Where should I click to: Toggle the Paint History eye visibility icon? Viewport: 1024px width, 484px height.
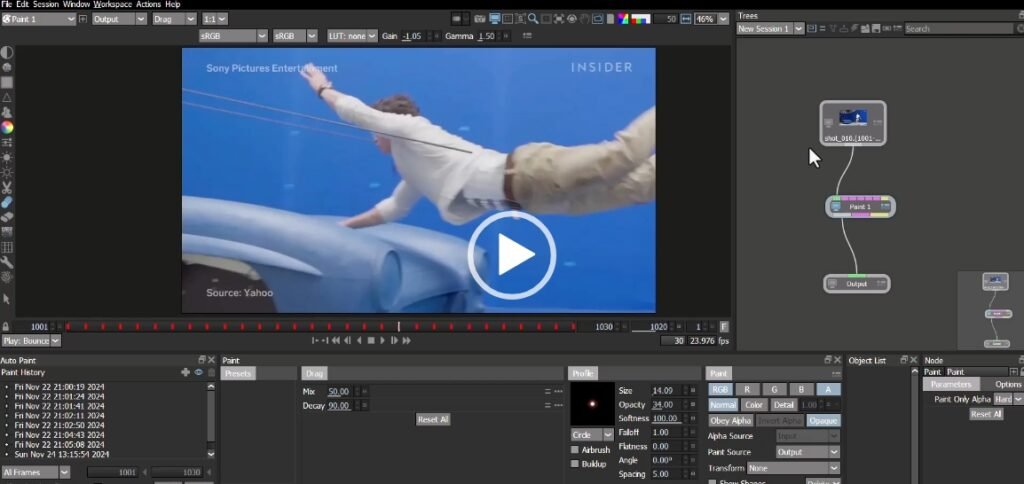coord(198,372)
